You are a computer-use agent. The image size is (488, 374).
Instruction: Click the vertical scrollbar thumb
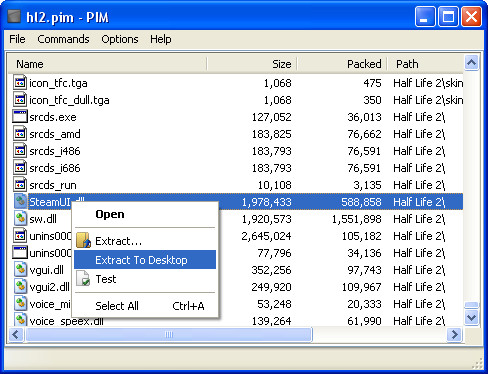(x=471, y=305)
